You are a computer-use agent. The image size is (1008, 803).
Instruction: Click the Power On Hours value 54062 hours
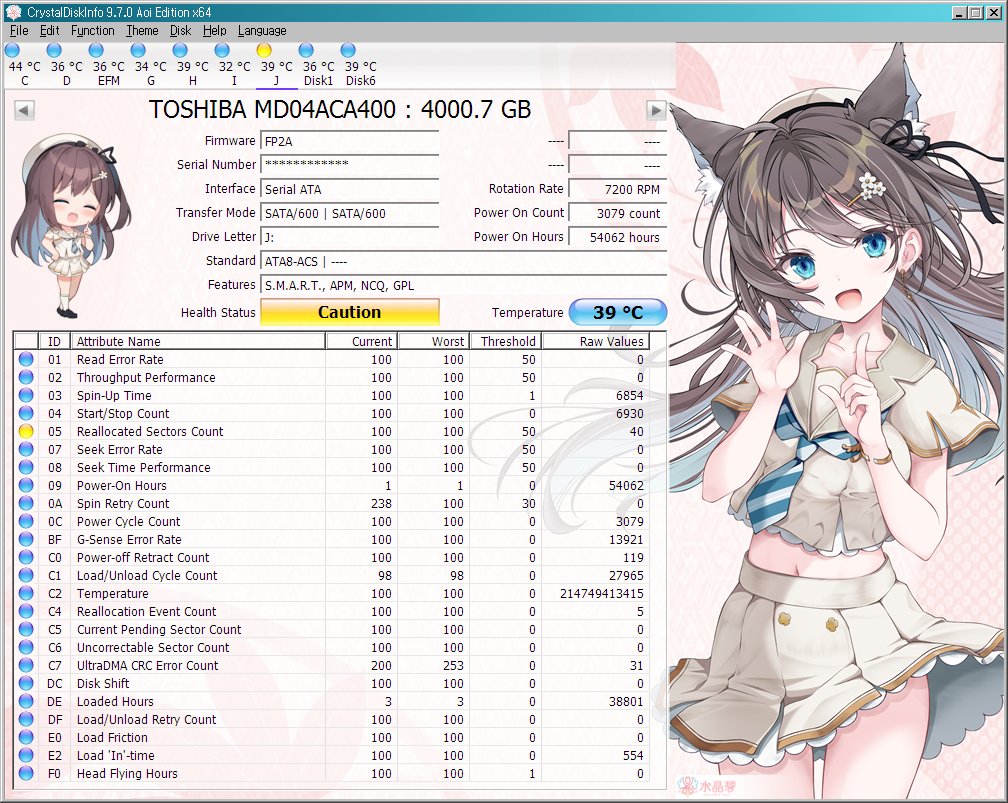(618, 237)
